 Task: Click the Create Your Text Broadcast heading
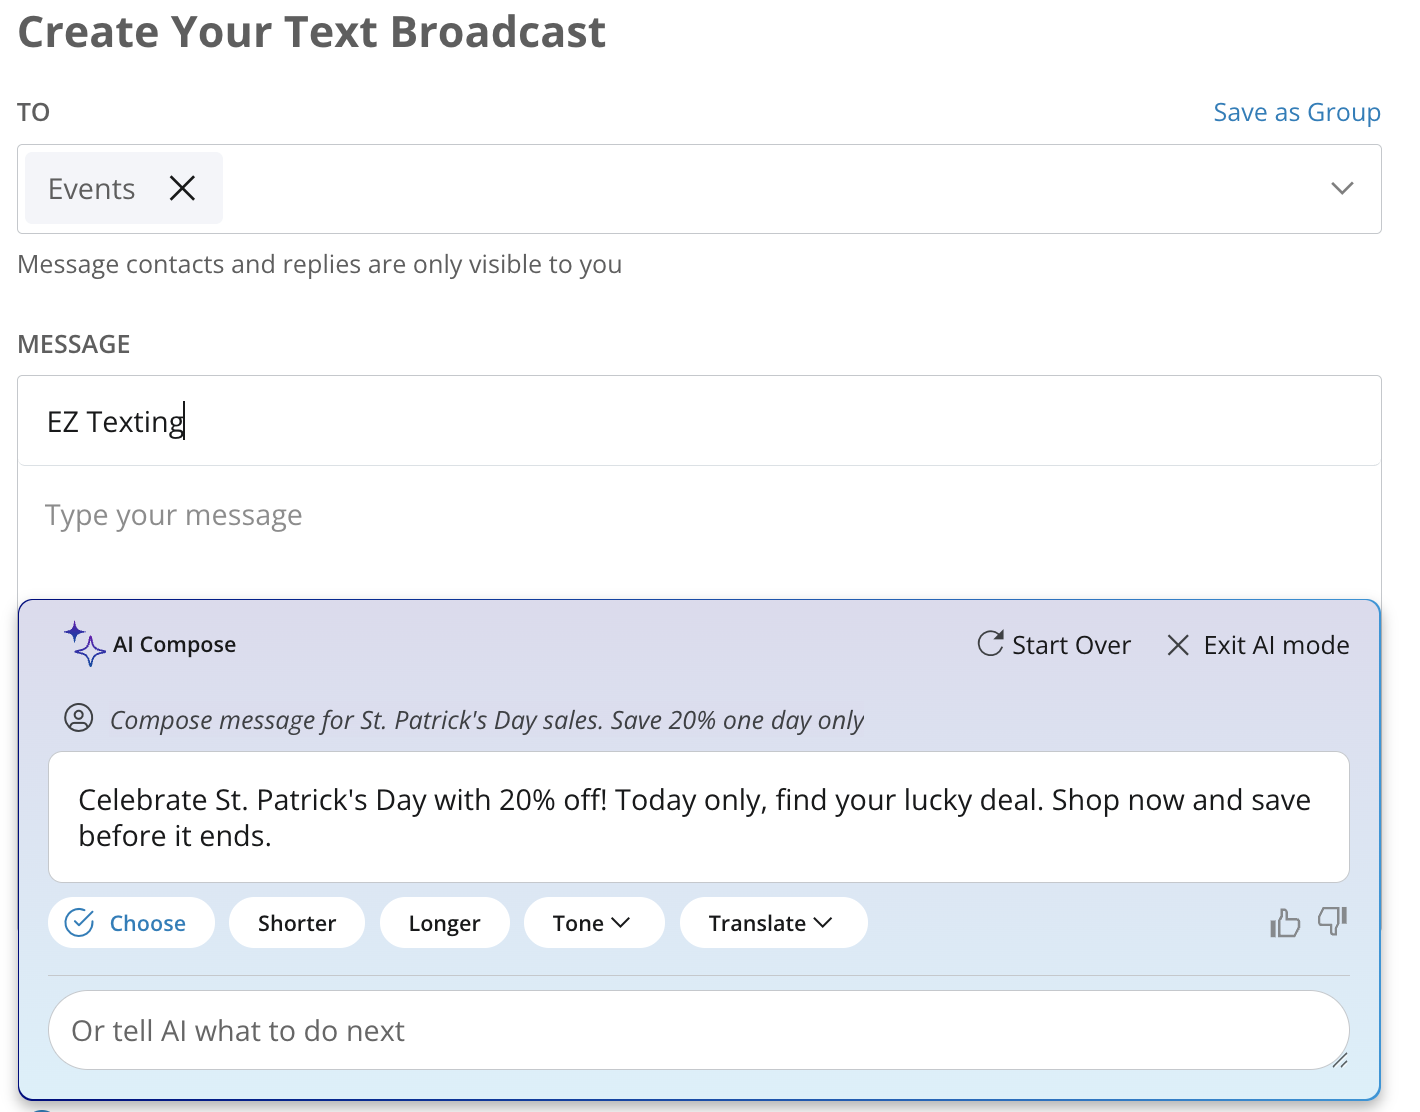[x=312, y=31]
